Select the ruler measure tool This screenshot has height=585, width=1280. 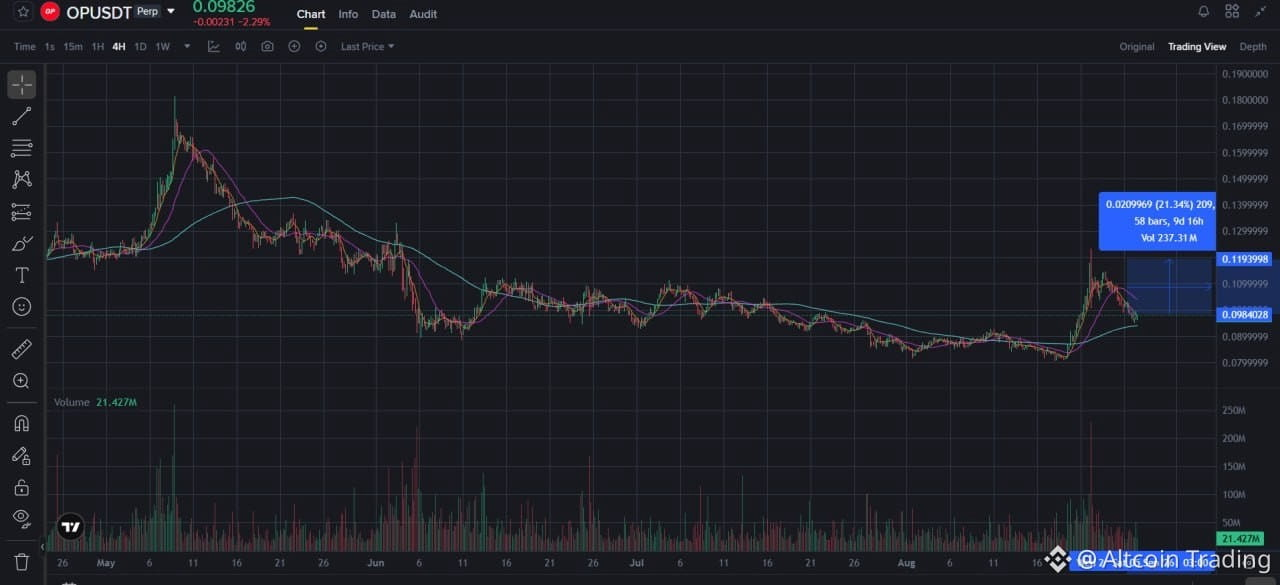(21, 349)
